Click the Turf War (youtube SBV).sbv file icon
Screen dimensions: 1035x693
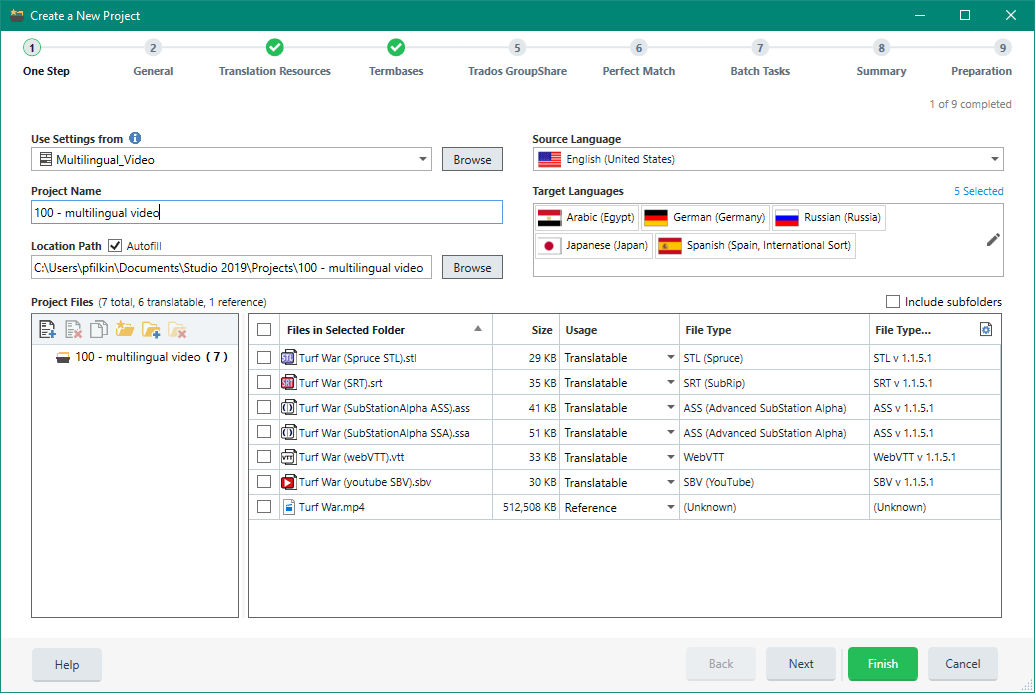click(x=288, y=482)
